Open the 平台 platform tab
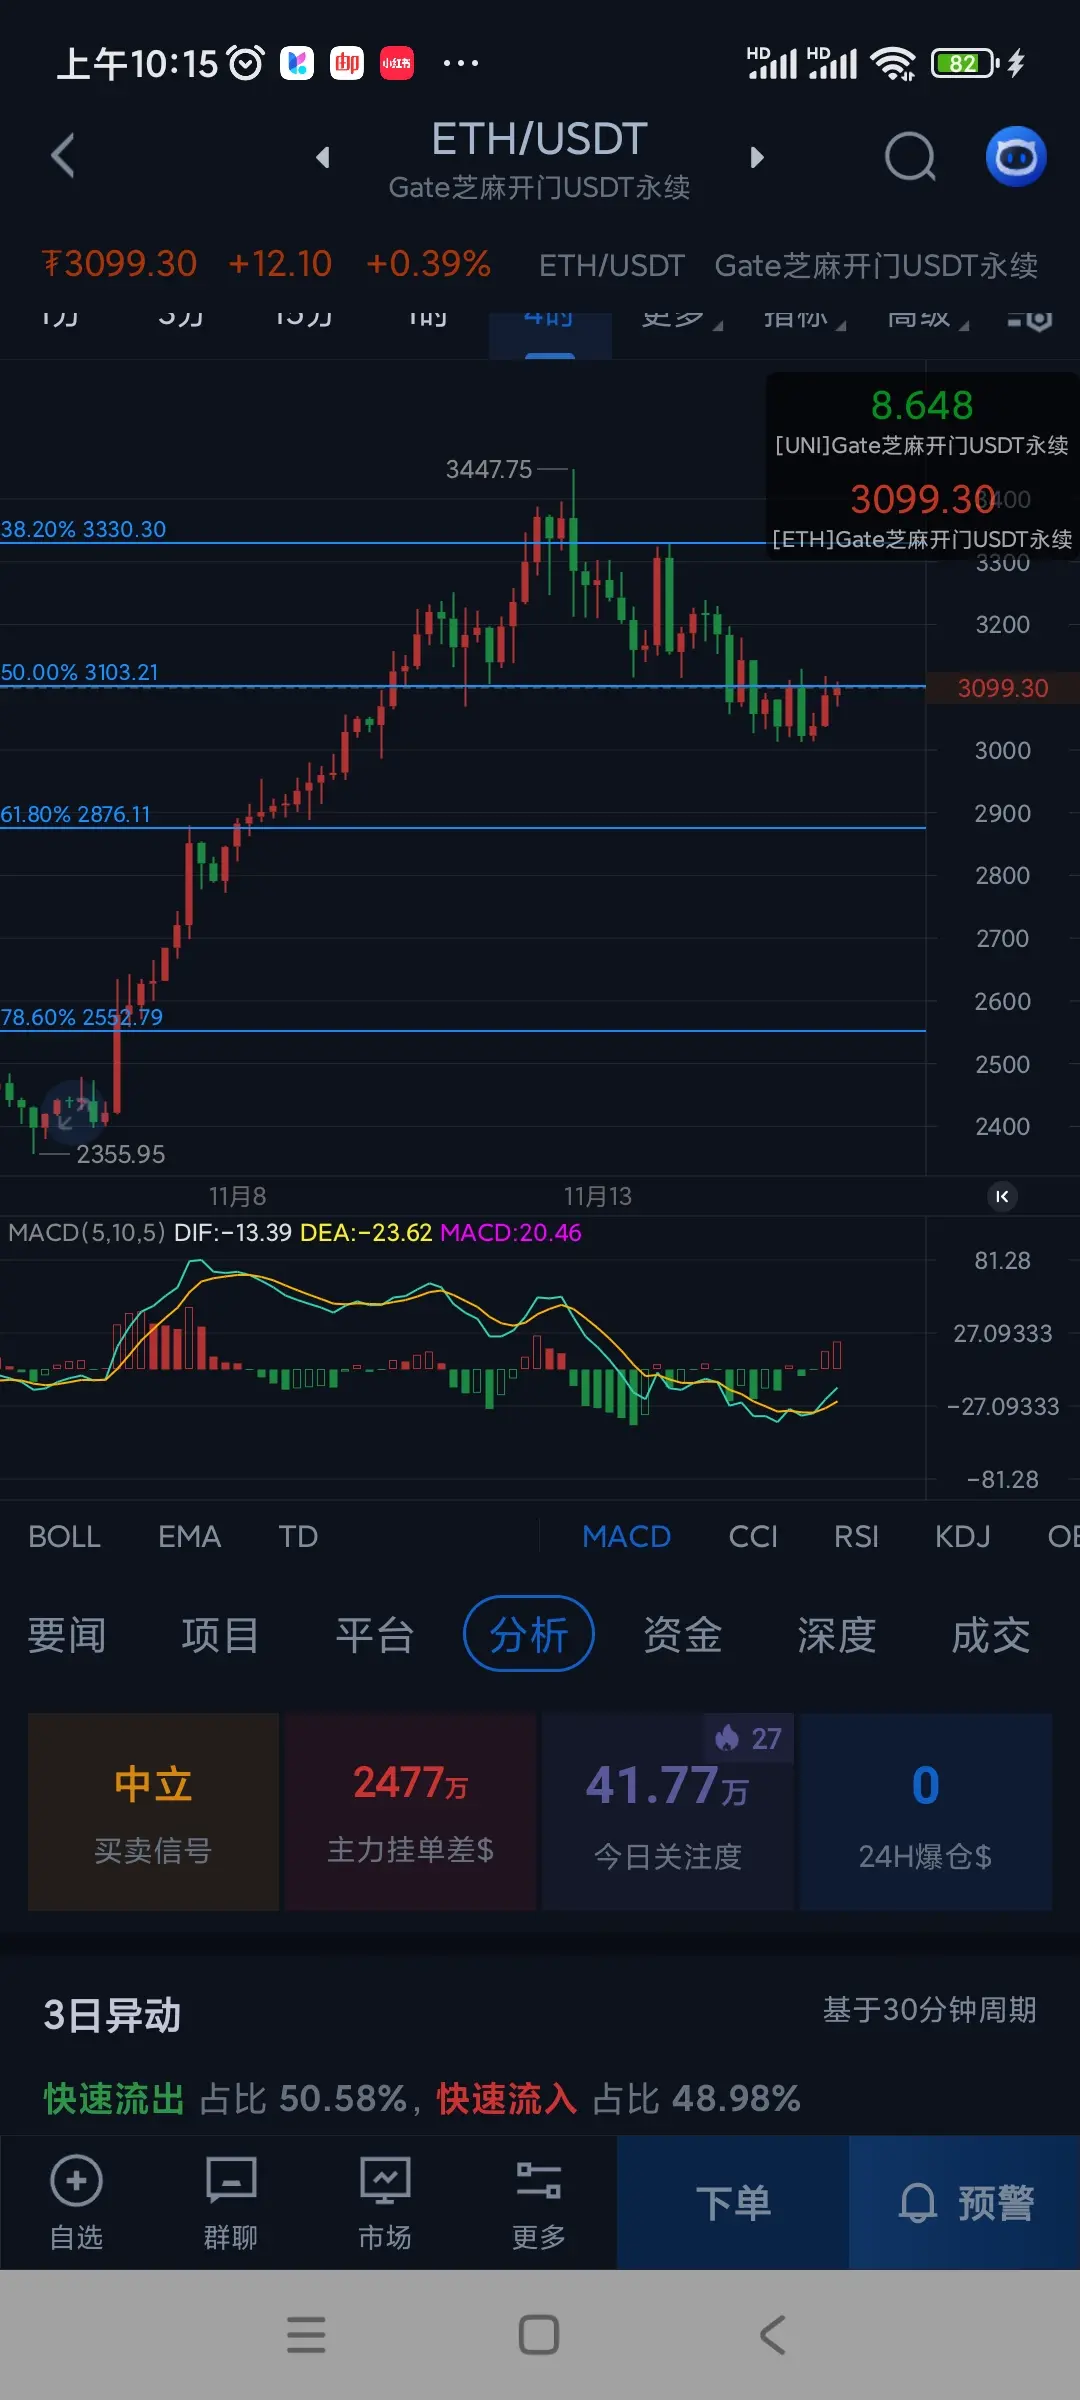 (x=374, y=1635)
